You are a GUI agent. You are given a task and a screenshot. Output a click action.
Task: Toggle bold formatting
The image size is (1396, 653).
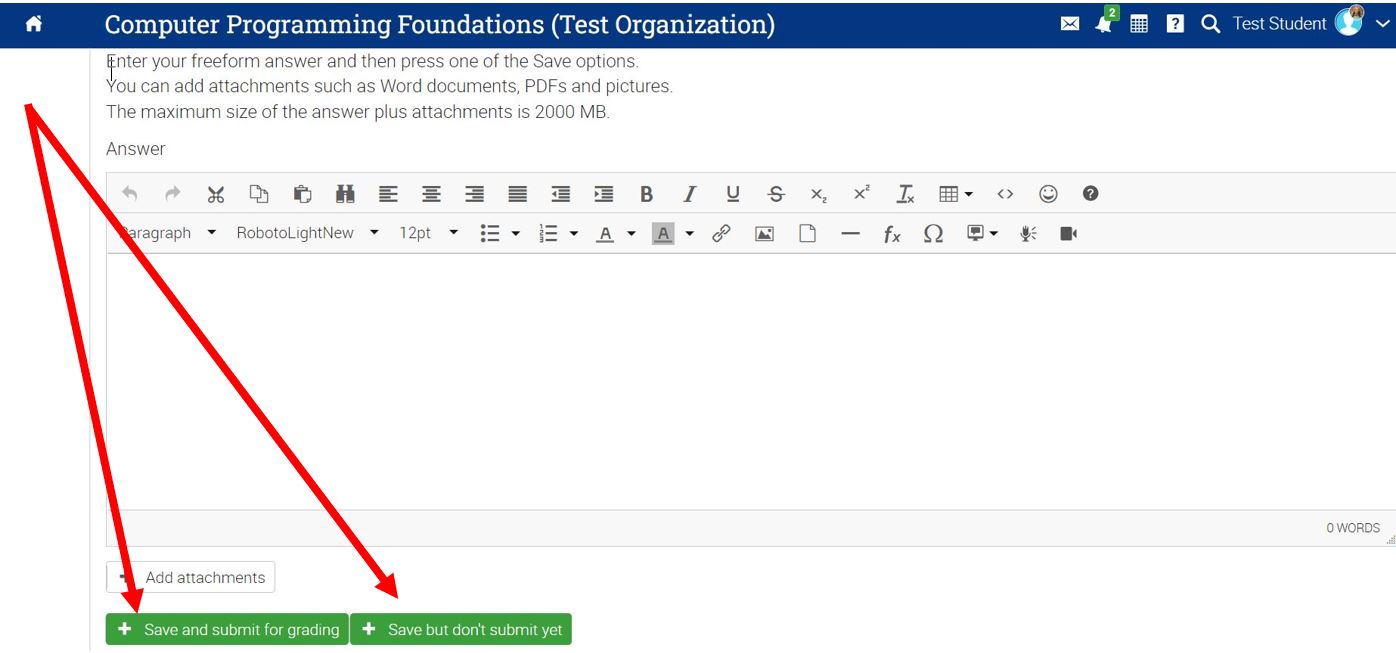pyautogui.click(x=646, y=194)
